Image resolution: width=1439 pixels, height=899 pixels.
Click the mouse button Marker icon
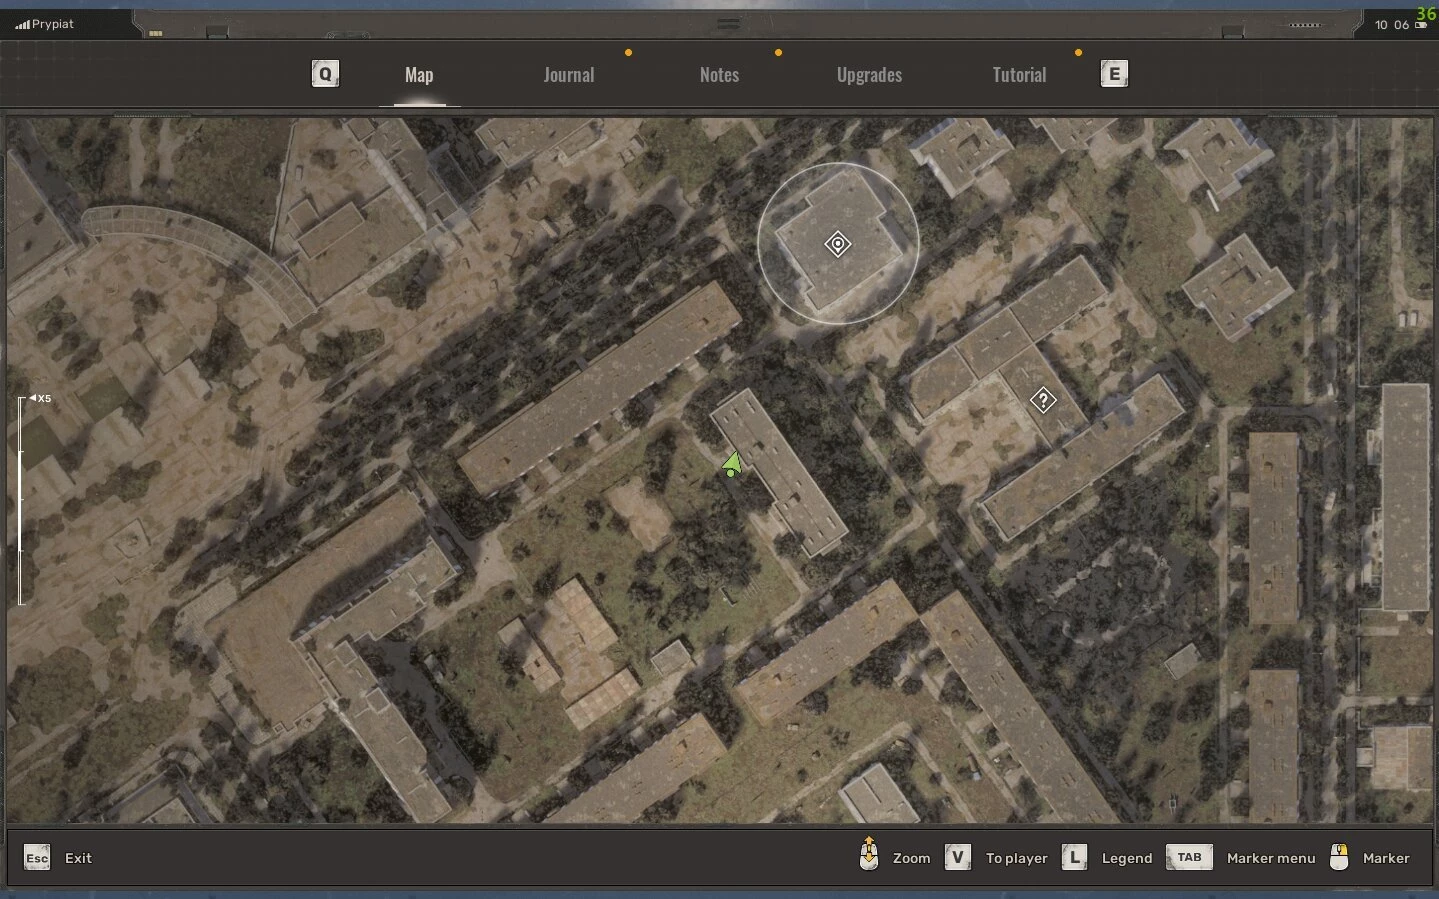[1339, 857]
